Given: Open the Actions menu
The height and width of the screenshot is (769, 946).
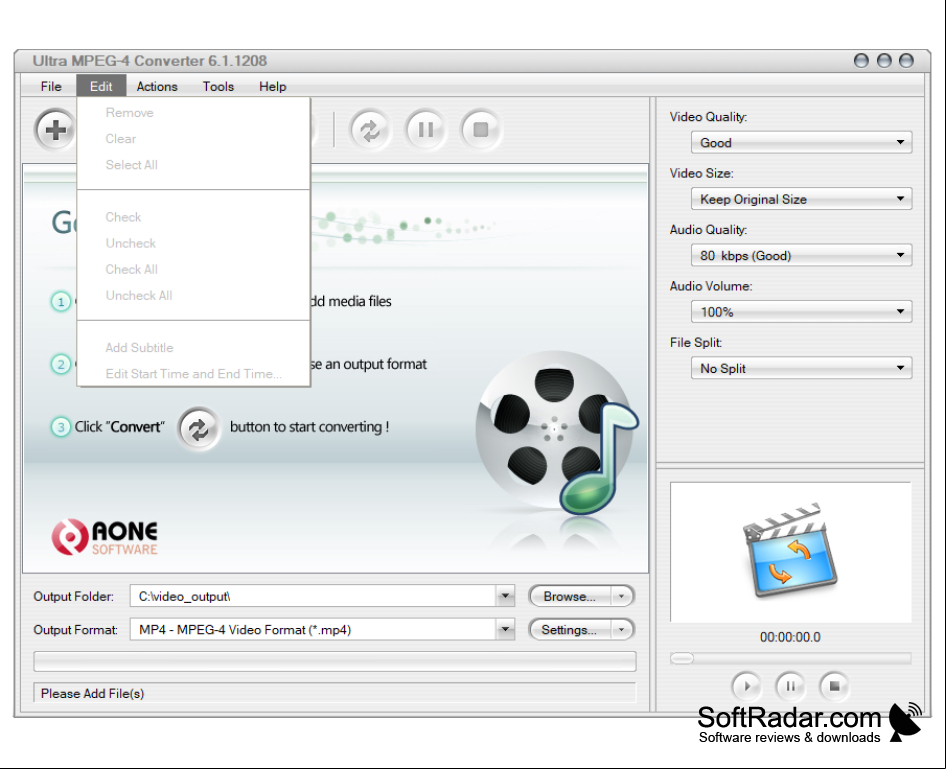Looking at the screenshot, I should click(x=157, y=86).
